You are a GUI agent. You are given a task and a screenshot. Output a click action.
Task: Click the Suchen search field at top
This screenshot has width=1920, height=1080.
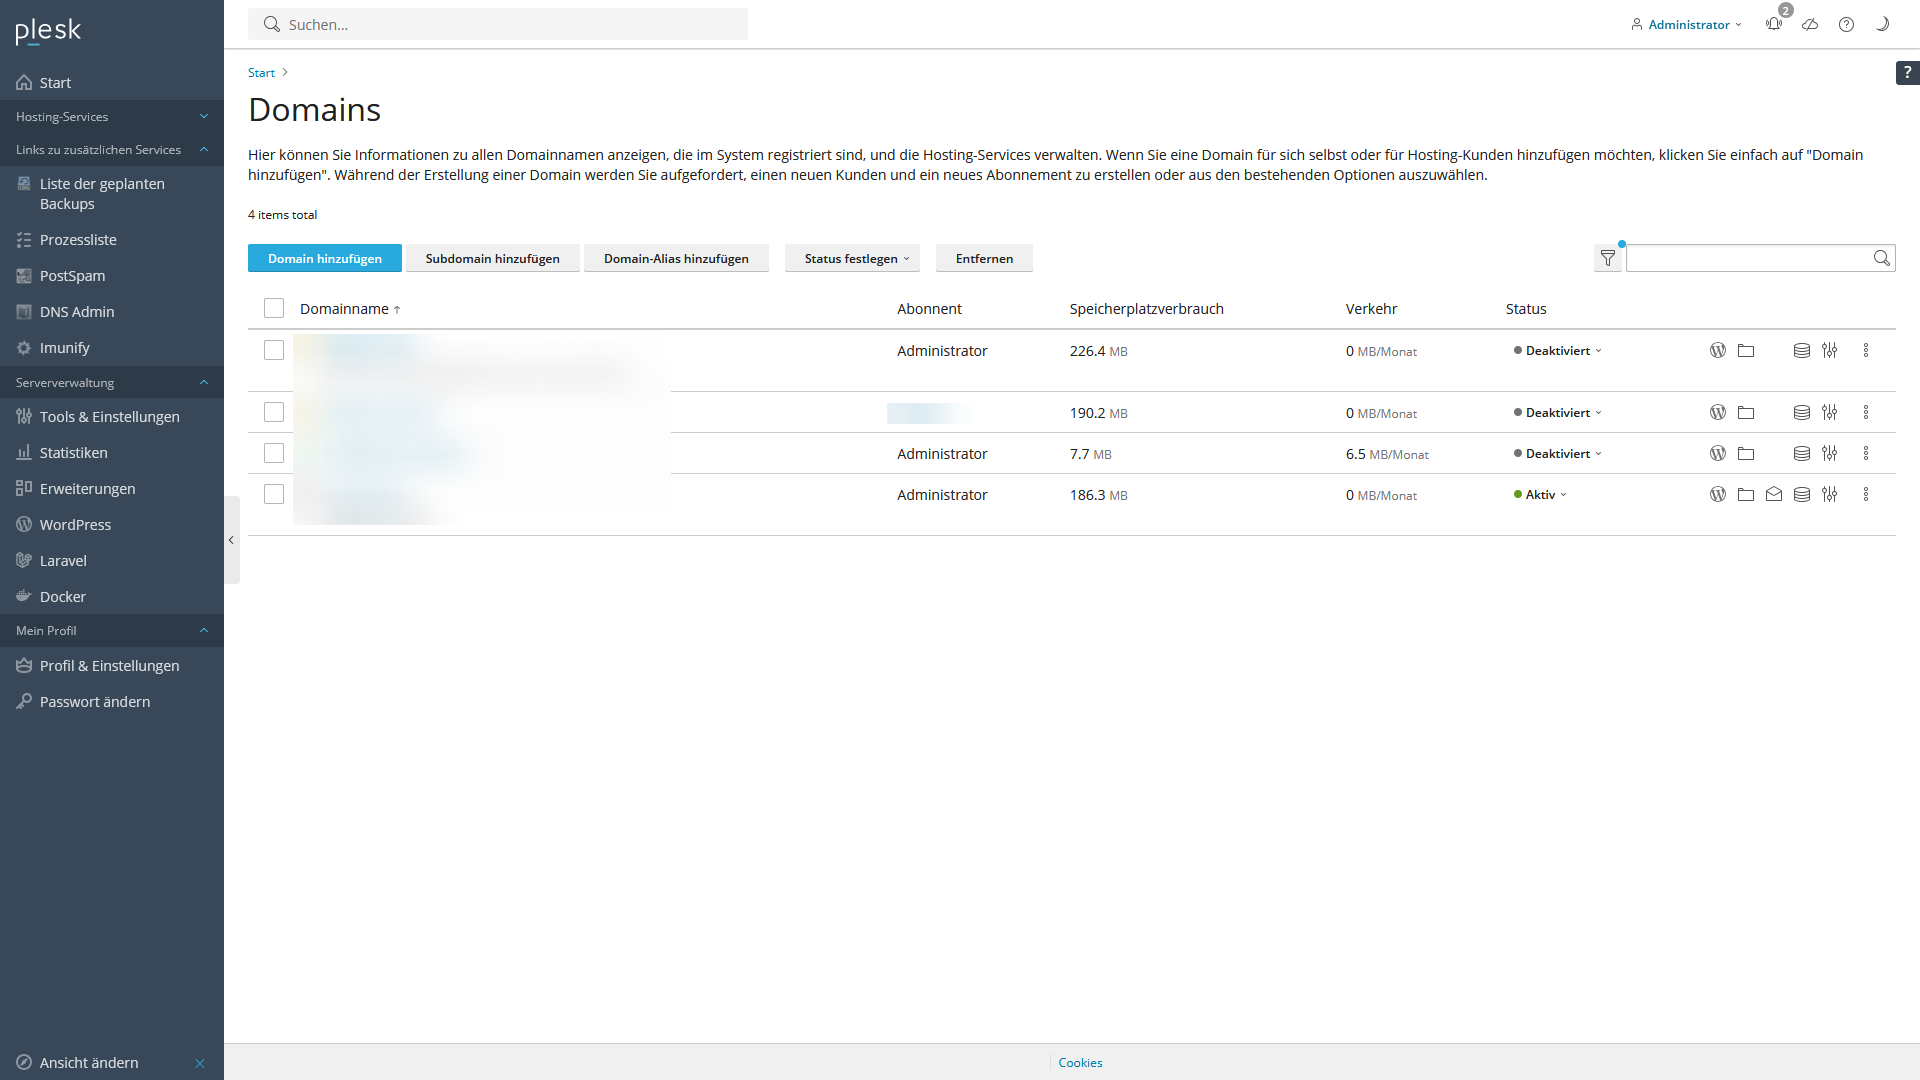click(x=497, y=24)
